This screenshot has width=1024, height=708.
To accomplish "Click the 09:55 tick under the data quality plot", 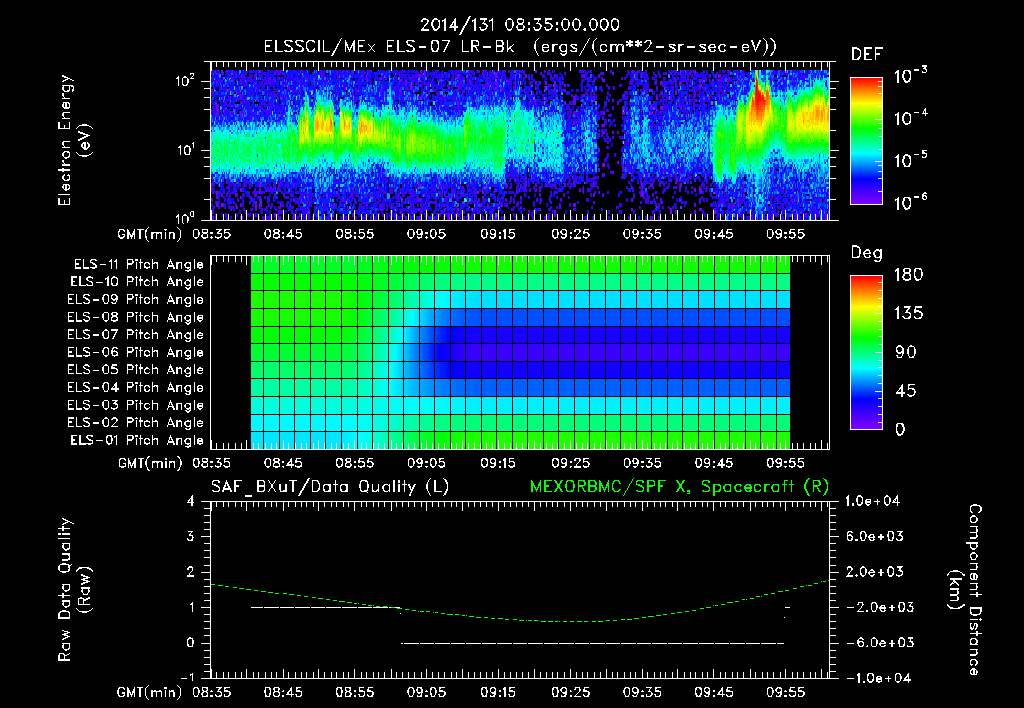I will tap(785, 692).
